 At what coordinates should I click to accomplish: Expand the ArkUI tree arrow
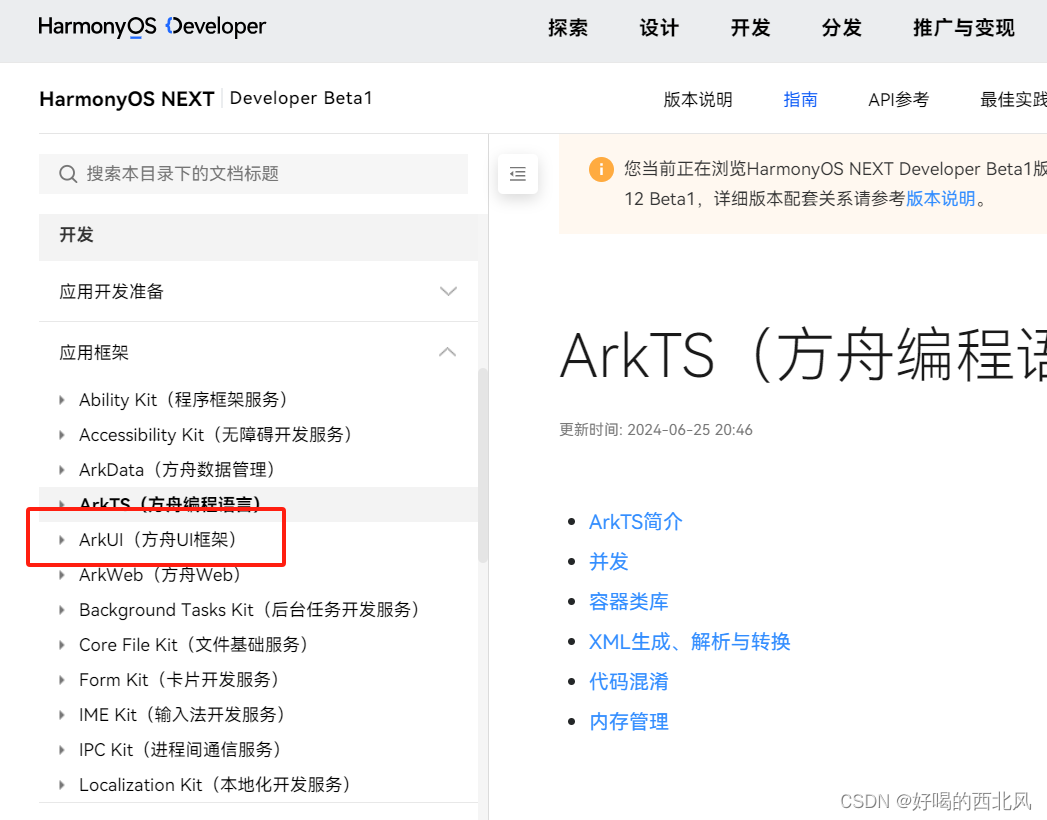[61, 540]
